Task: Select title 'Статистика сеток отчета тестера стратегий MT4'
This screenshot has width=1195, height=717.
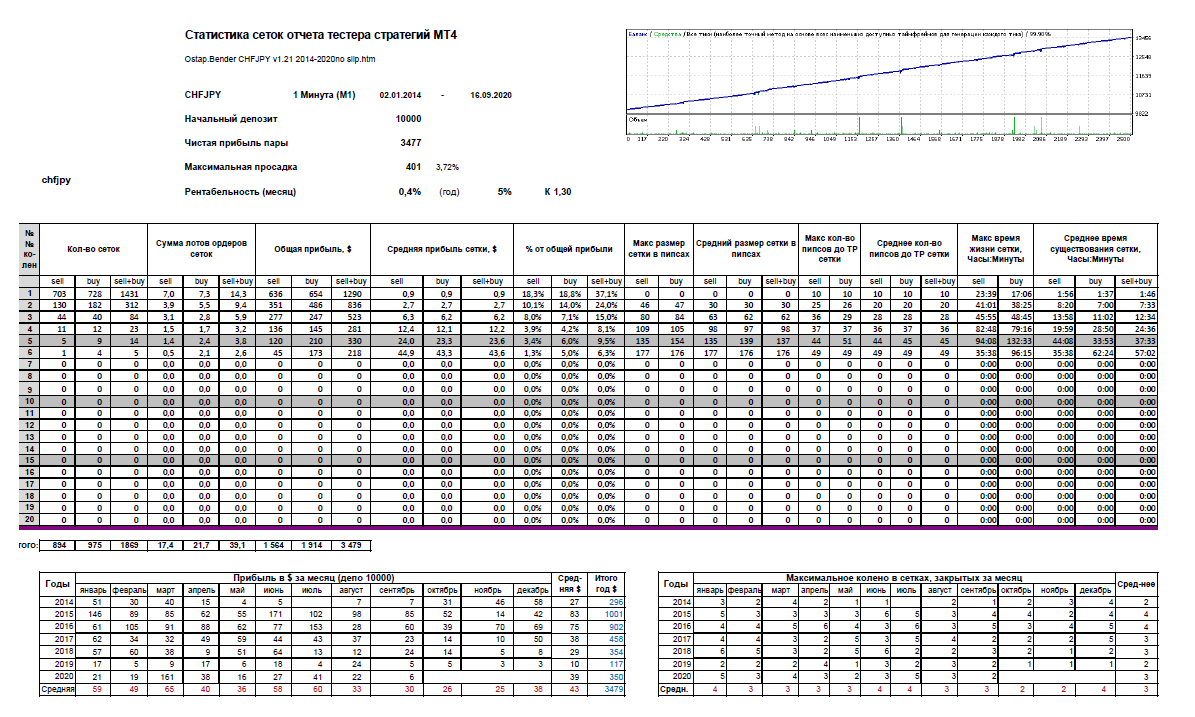Action: tap(321, 35)
